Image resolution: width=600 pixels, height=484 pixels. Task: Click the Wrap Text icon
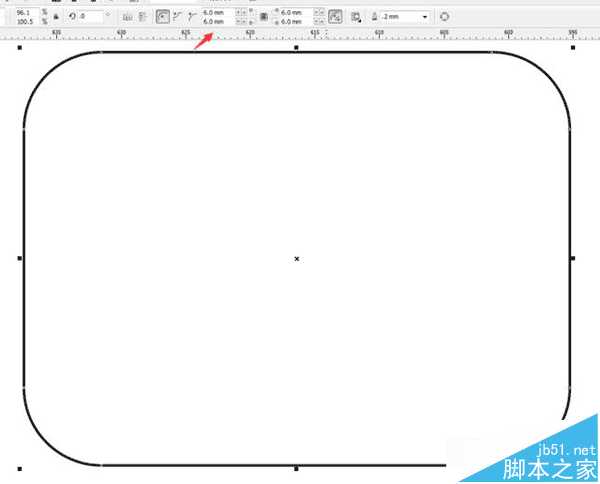(356, 17)
